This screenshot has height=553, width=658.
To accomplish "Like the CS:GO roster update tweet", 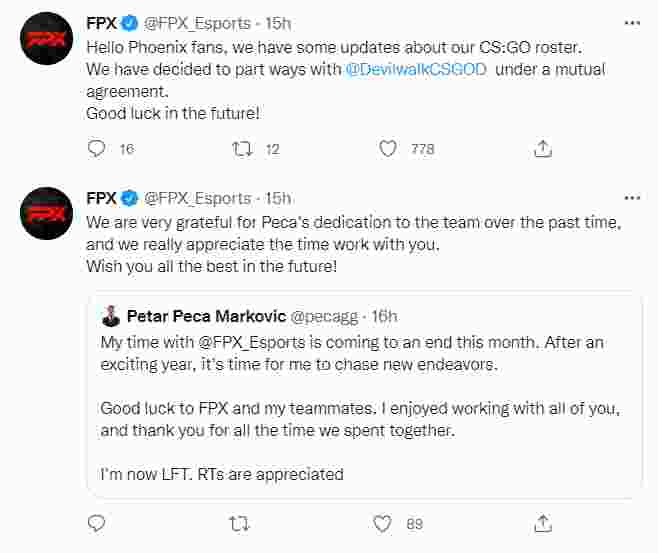I will point(389,148).
